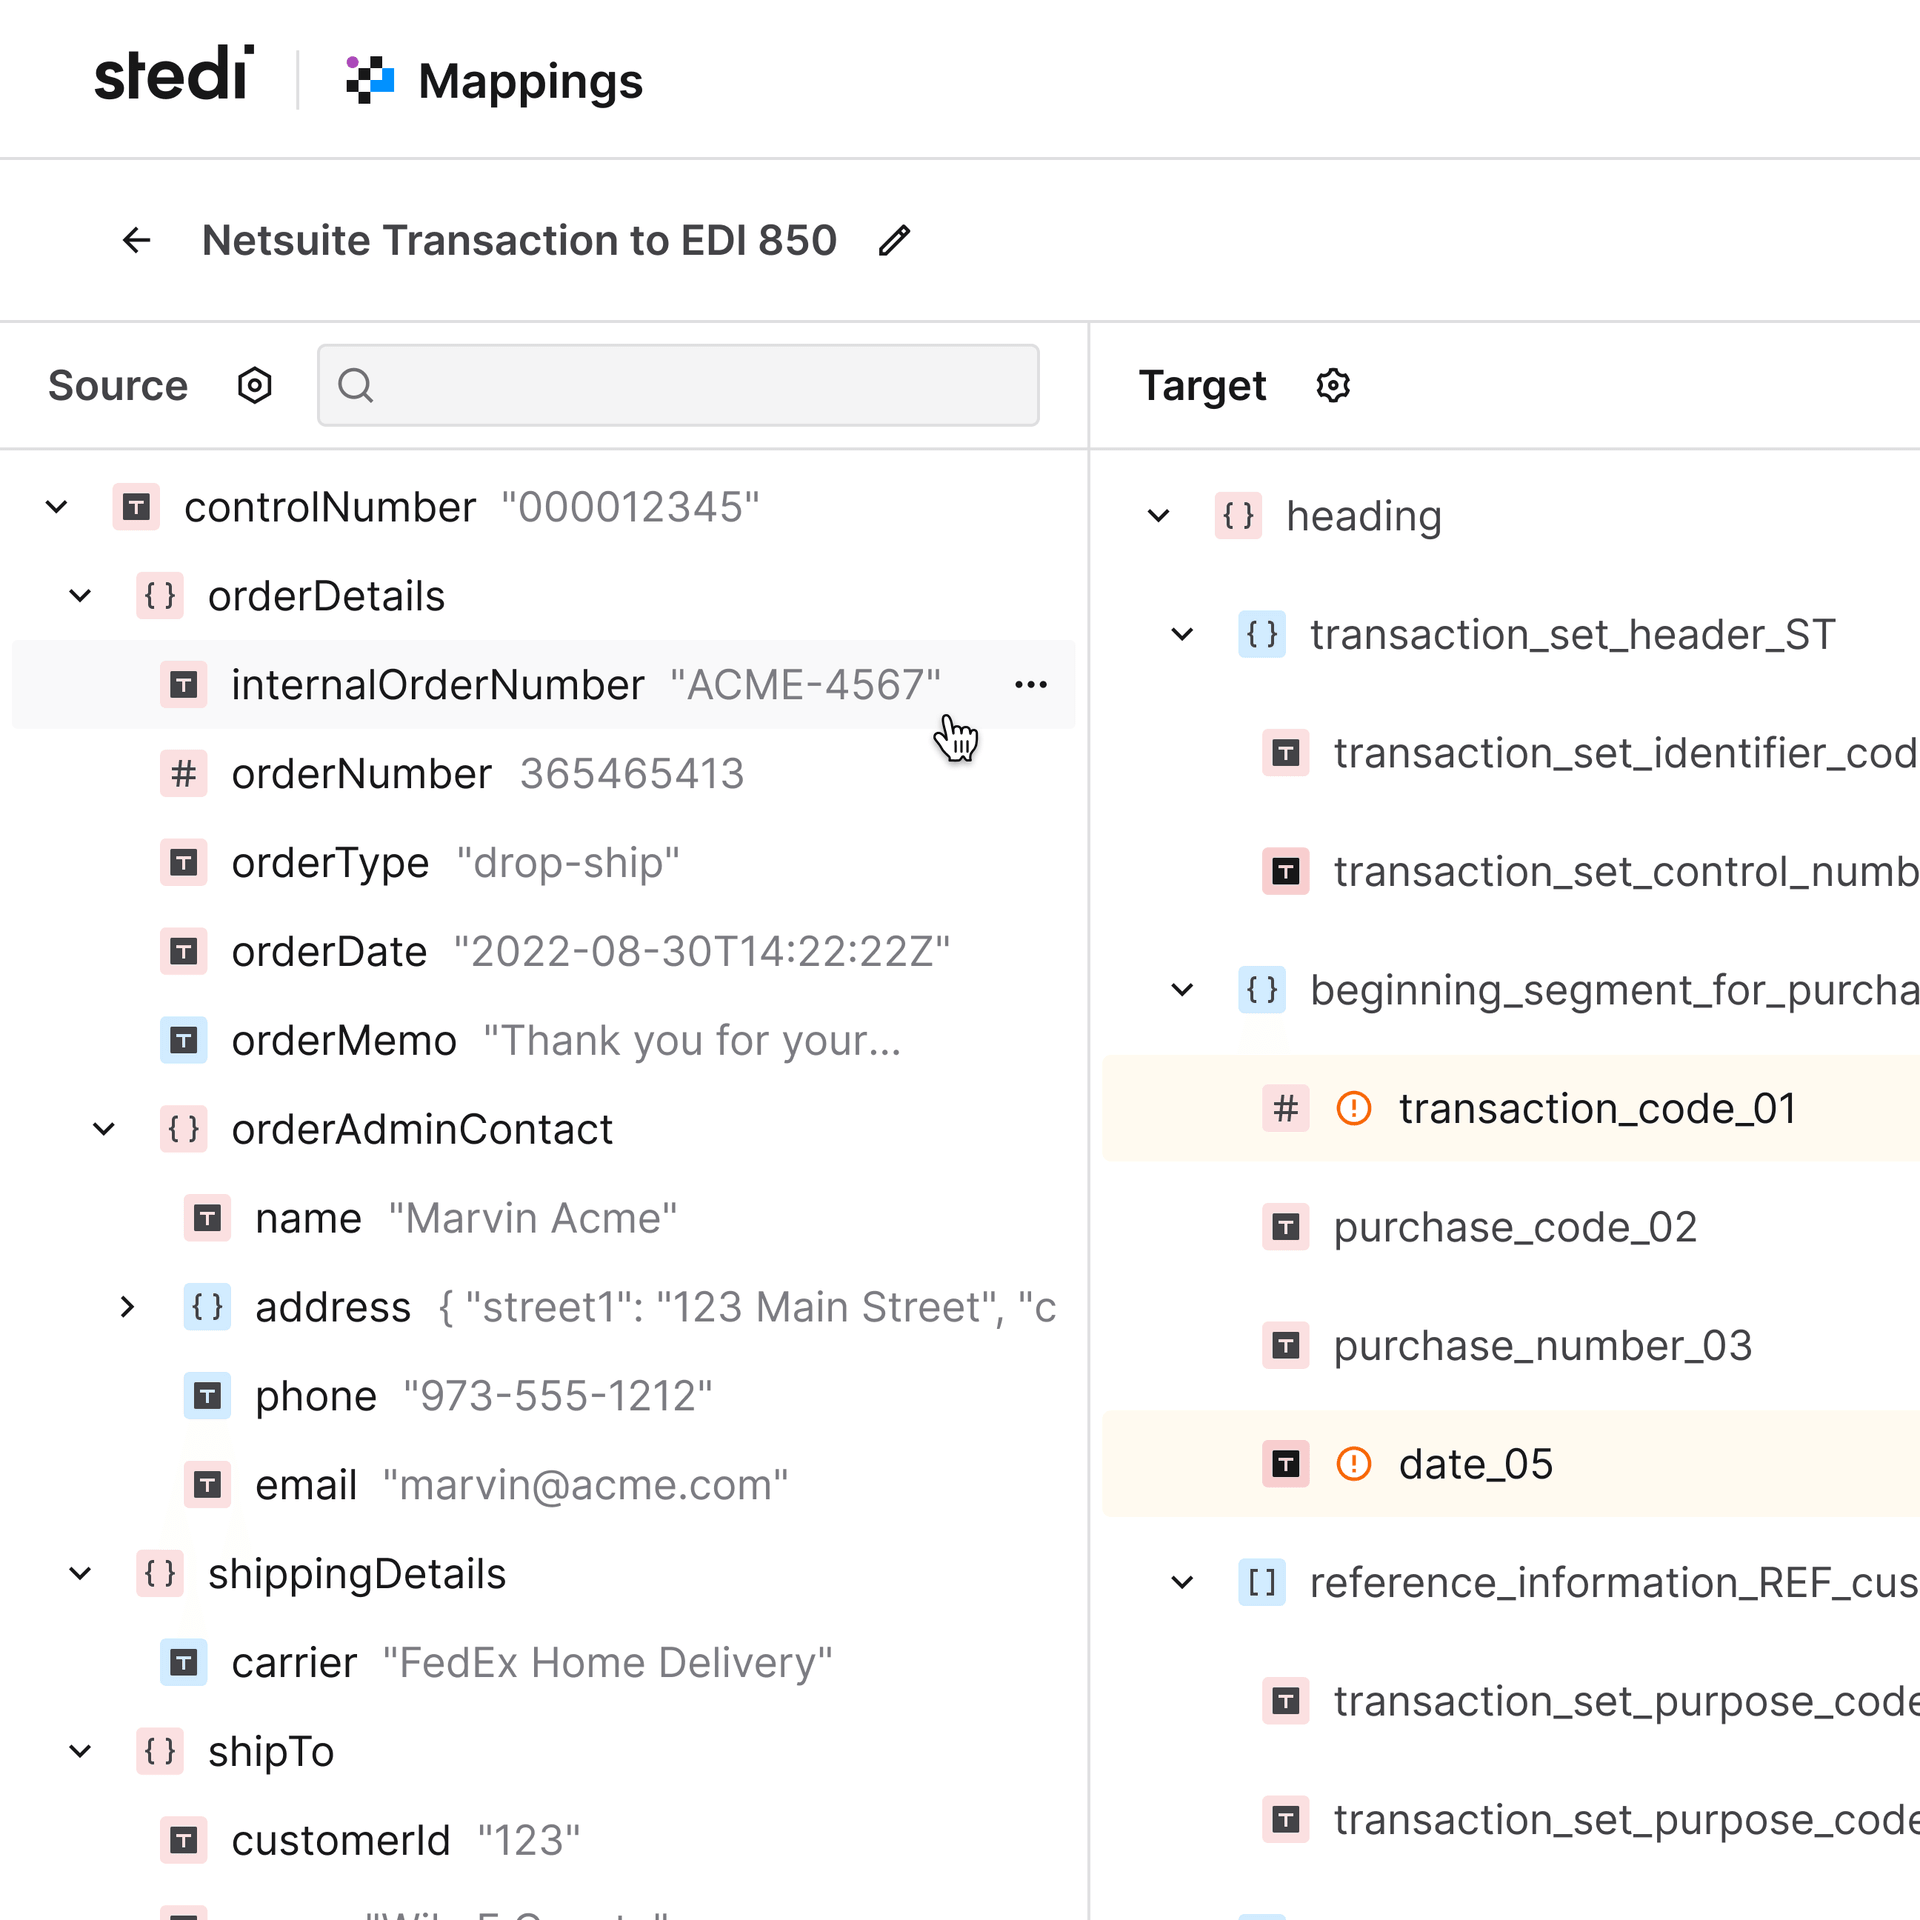1920x1920 pixels.
Task: Collapse the shipTo node
Action: coord(80,1751)
